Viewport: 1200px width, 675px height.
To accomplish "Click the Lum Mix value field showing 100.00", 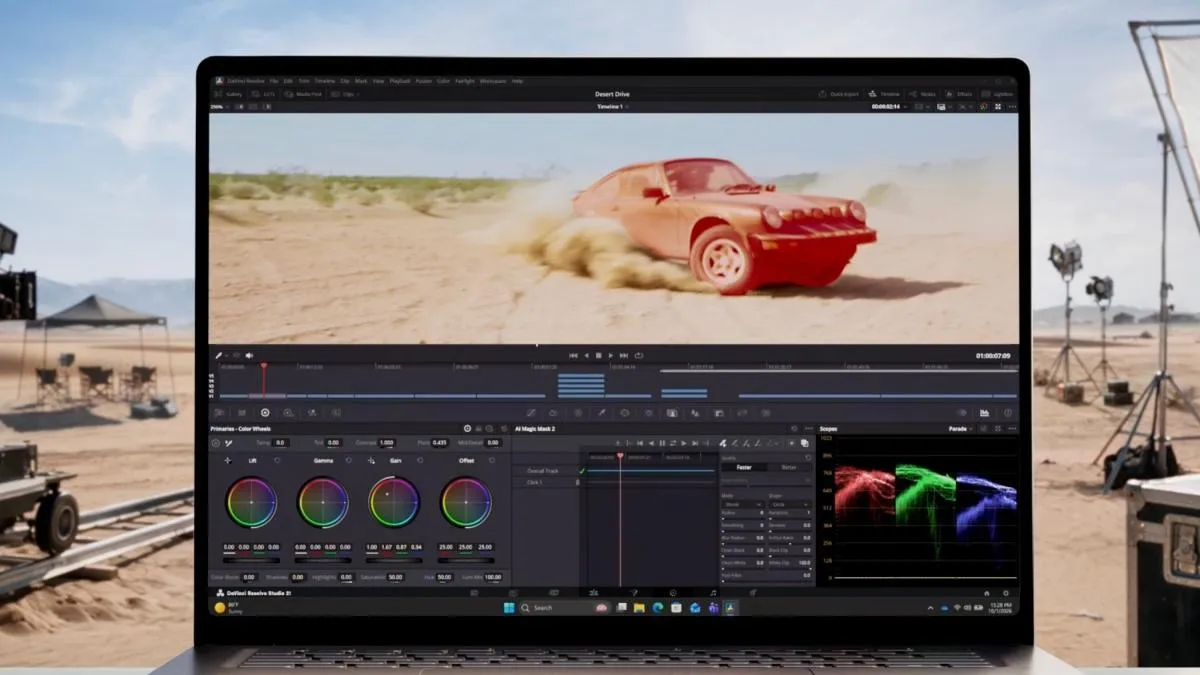I will point(493,577).
